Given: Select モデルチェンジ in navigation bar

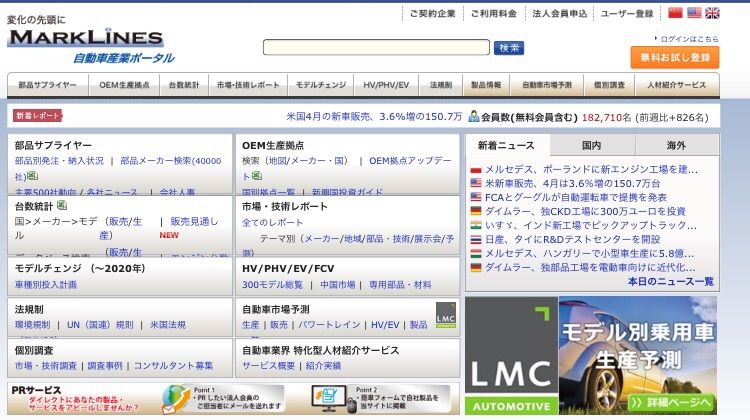Looking at the screenshot, I should tap(321, 85).
